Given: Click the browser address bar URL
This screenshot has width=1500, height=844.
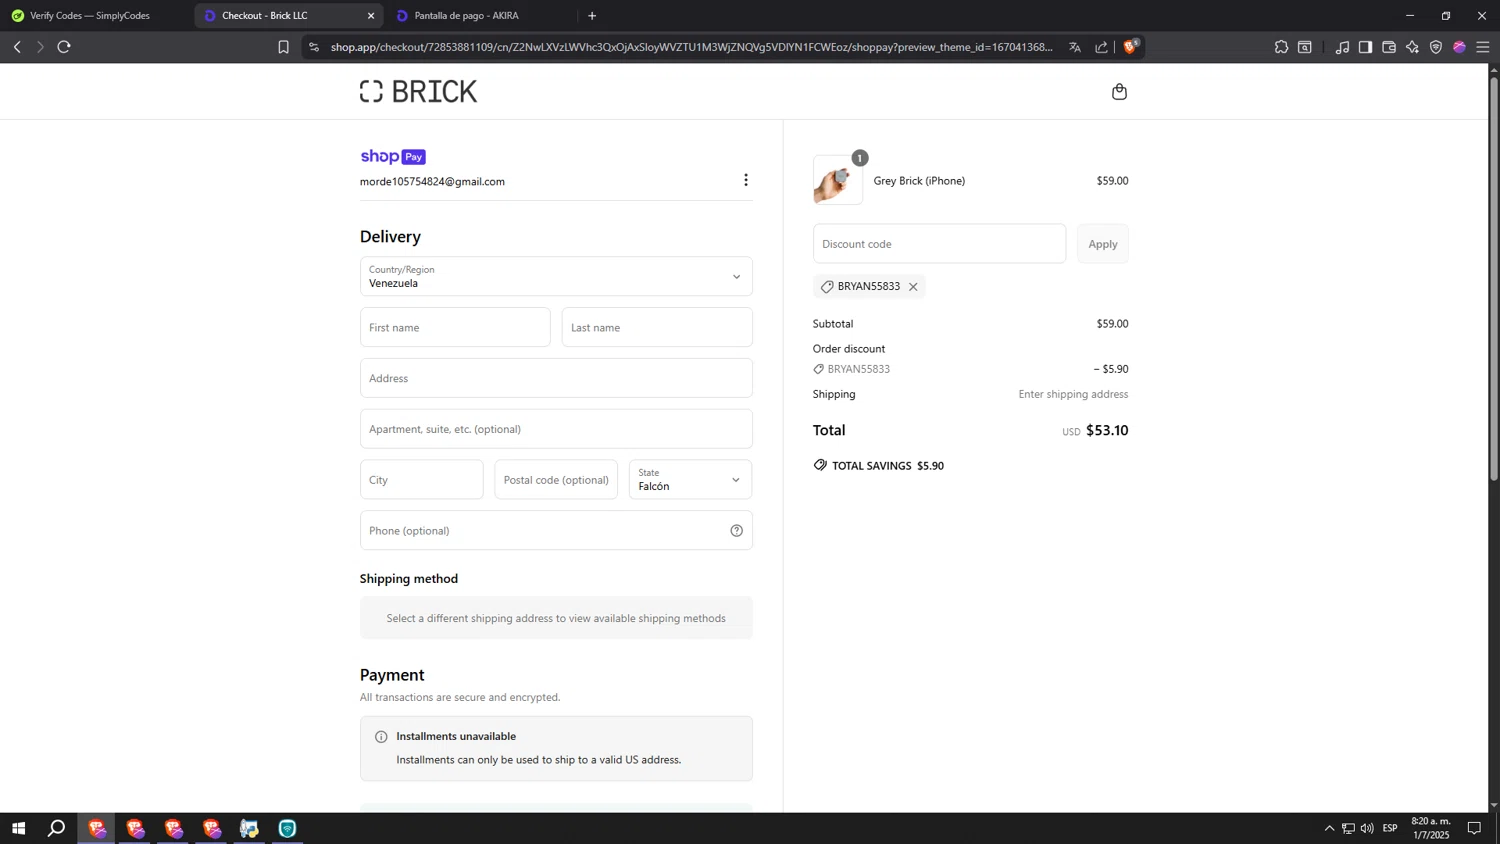Looking at the screenshot, I should click(x=691, y=47).
